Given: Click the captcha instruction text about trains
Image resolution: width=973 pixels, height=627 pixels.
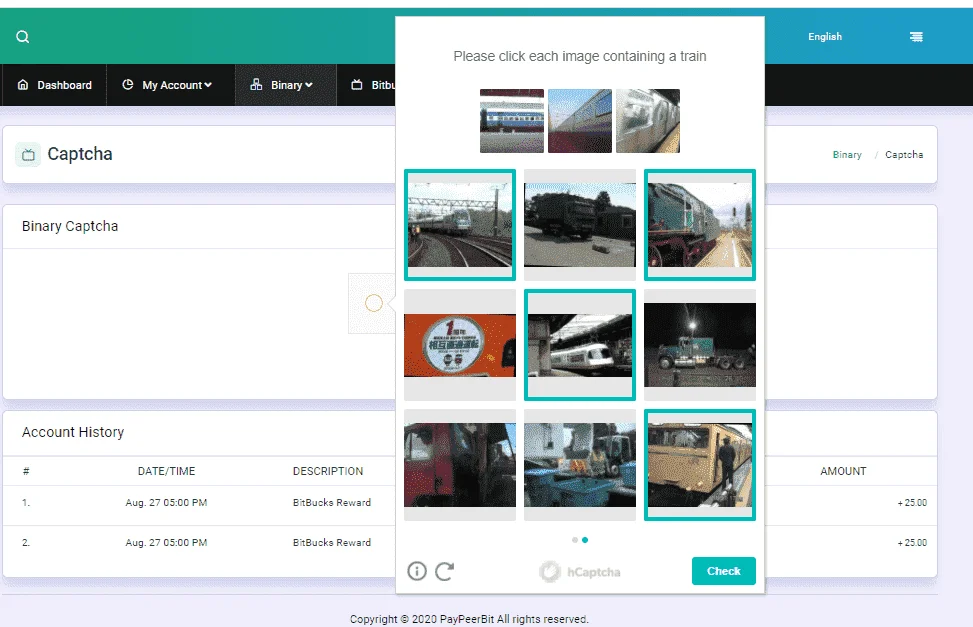Looking at the screenshot, I should (580, 56).
